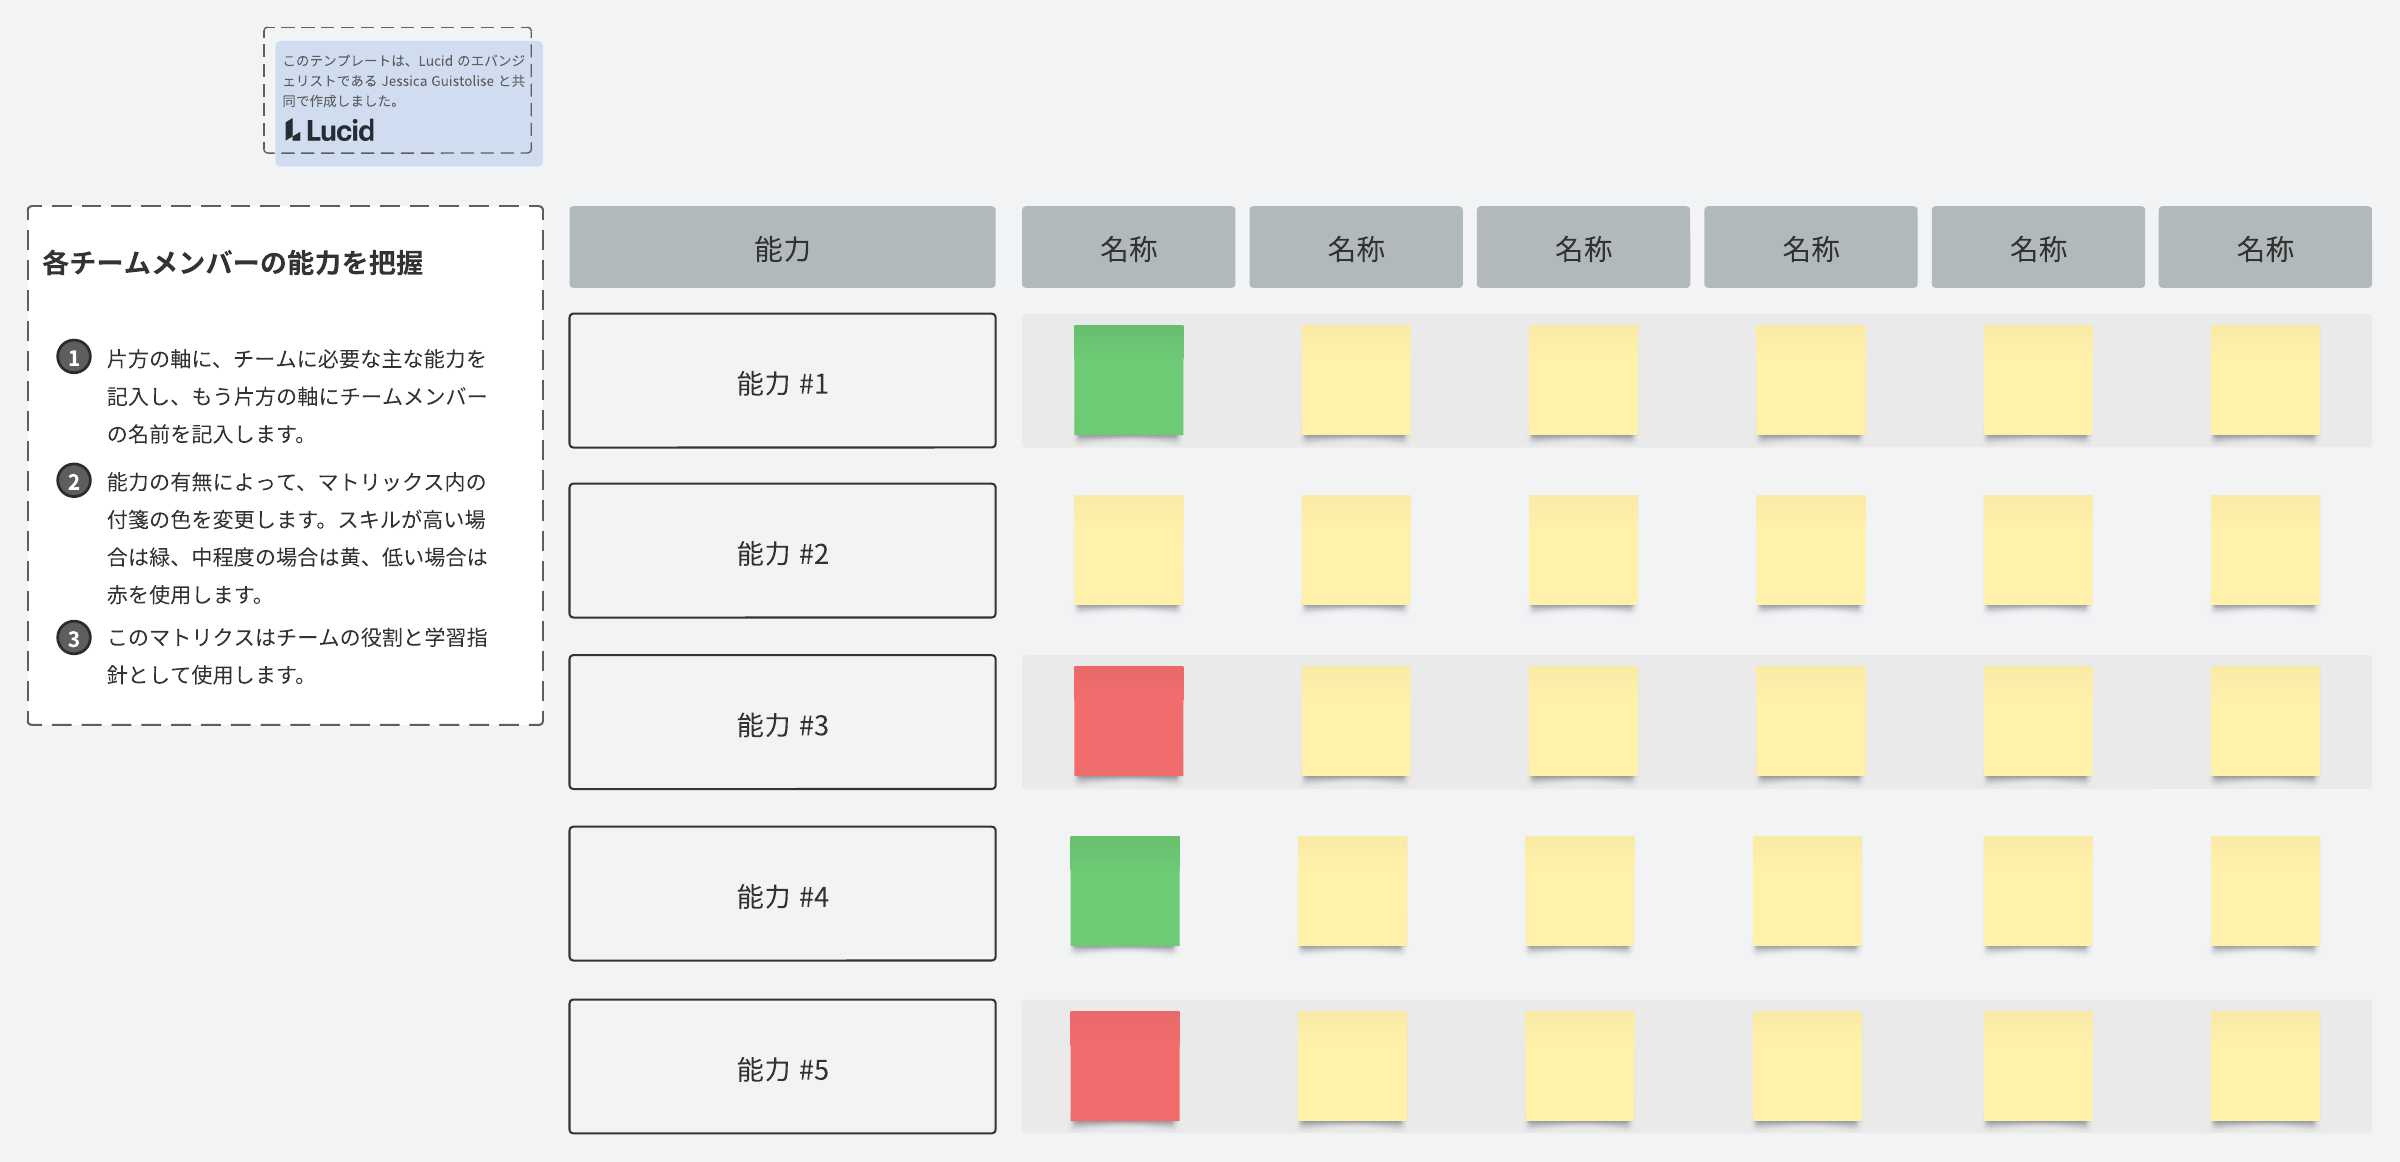The width and height of the screenshot is (2400, 1162).
Task: Select the 能力 #1 label box
Action: click(782, 381)
